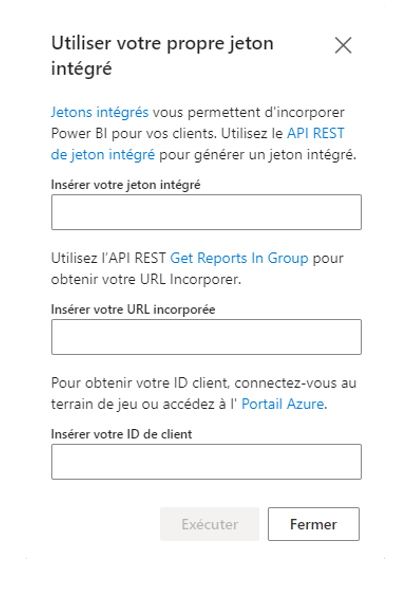Click the 'de jeton intégré' link text

103,154
